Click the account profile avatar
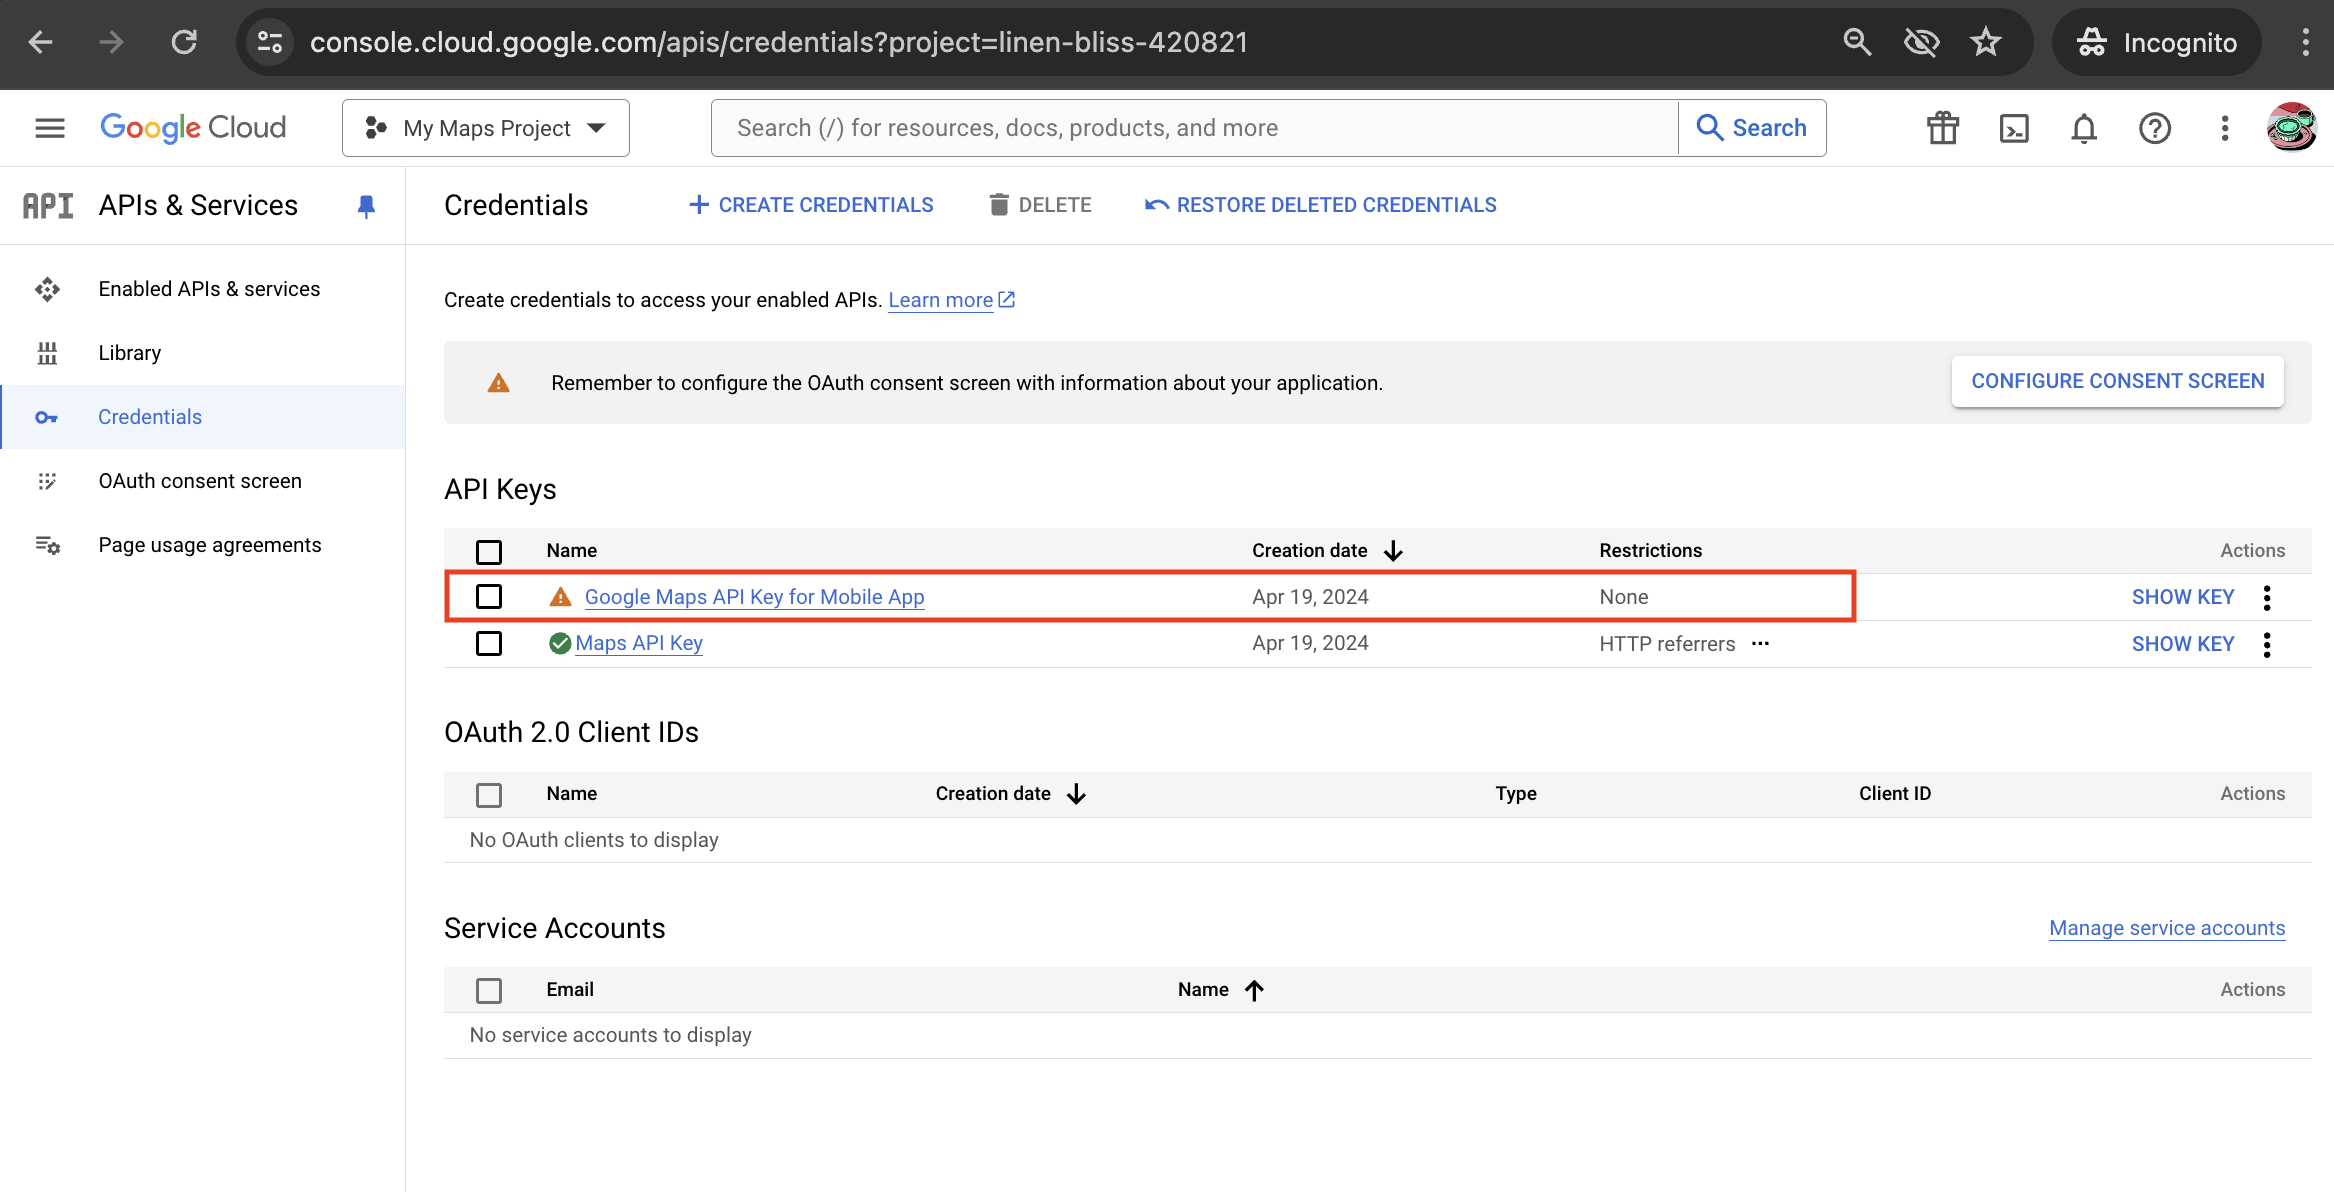 (2291, 127)
